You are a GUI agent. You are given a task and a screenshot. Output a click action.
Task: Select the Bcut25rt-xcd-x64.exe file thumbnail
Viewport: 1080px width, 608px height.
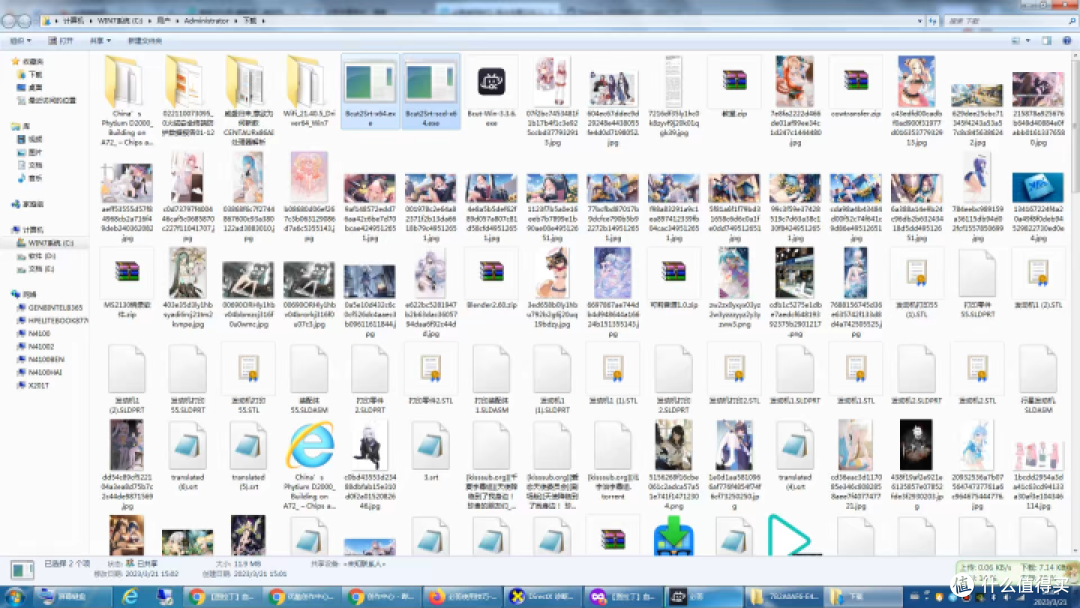(430, 83)
